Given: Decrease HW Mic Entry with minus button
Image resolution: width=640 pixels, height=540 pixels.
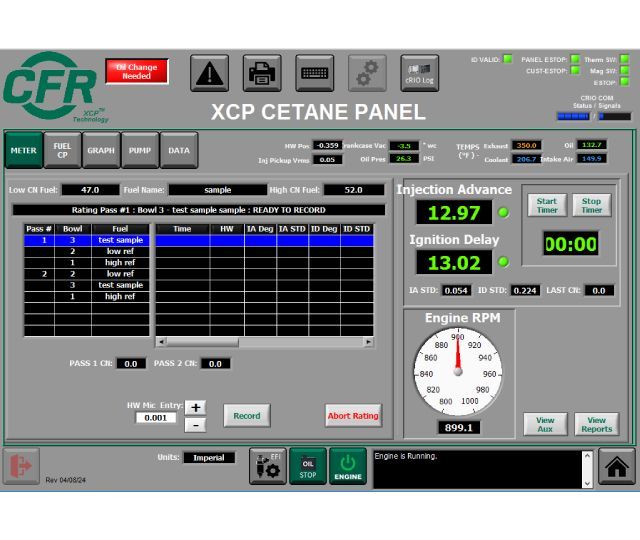Looking at the screenshot, I should click(196, 424).
